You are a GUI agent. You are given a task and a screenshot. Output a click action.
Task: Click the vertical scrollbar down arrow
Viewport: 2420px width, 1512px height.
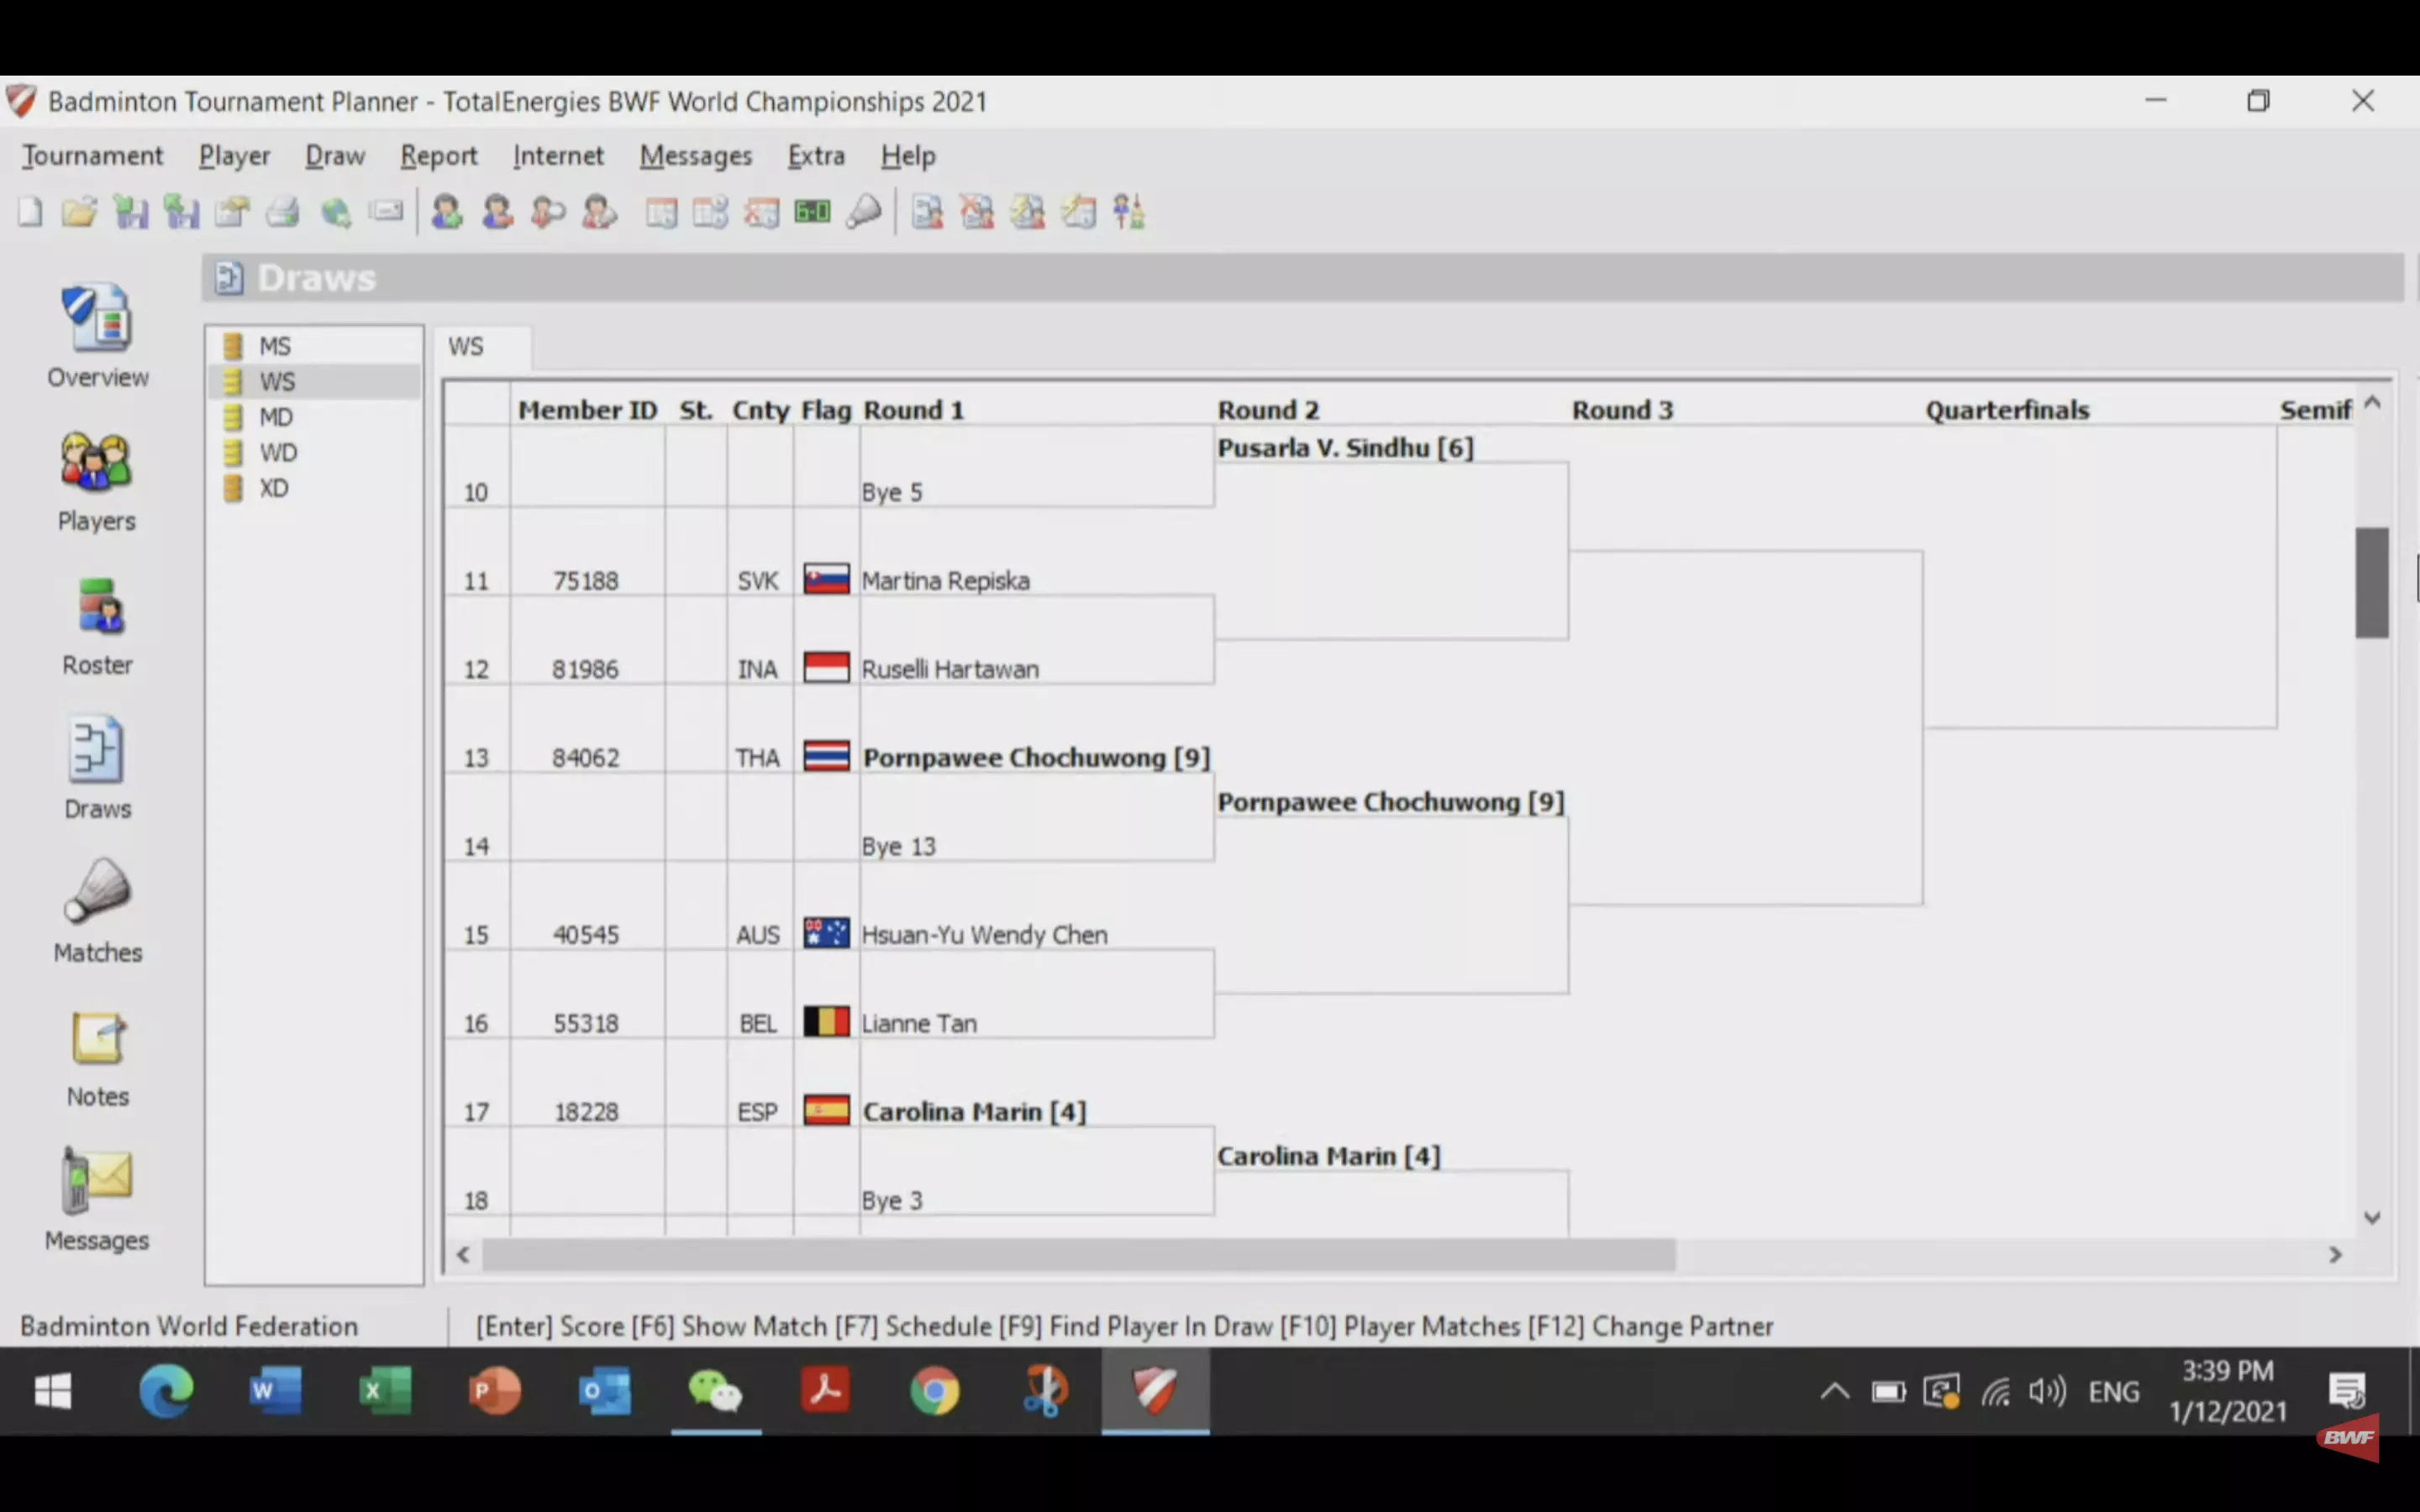pos(2372,1218)
